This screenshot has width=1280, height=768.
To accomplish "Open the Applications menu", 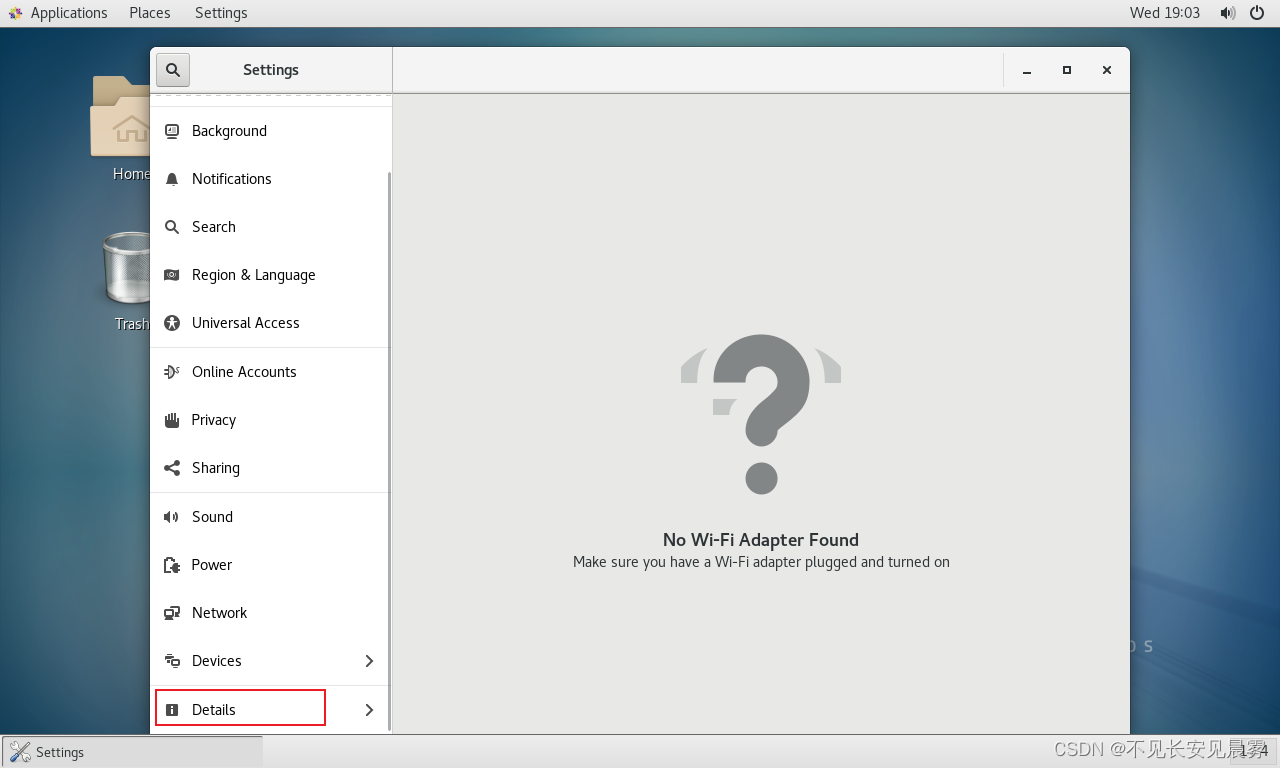I will click(69, 13).
